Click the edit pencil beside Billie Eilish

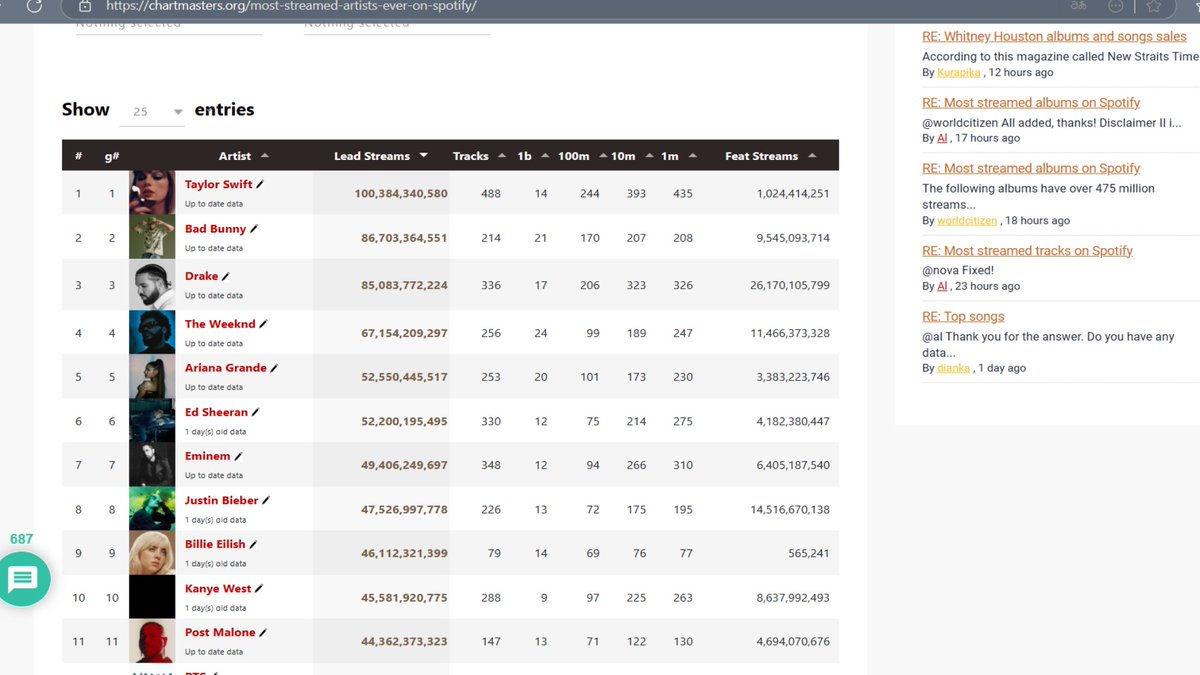[x=254, y=545]
